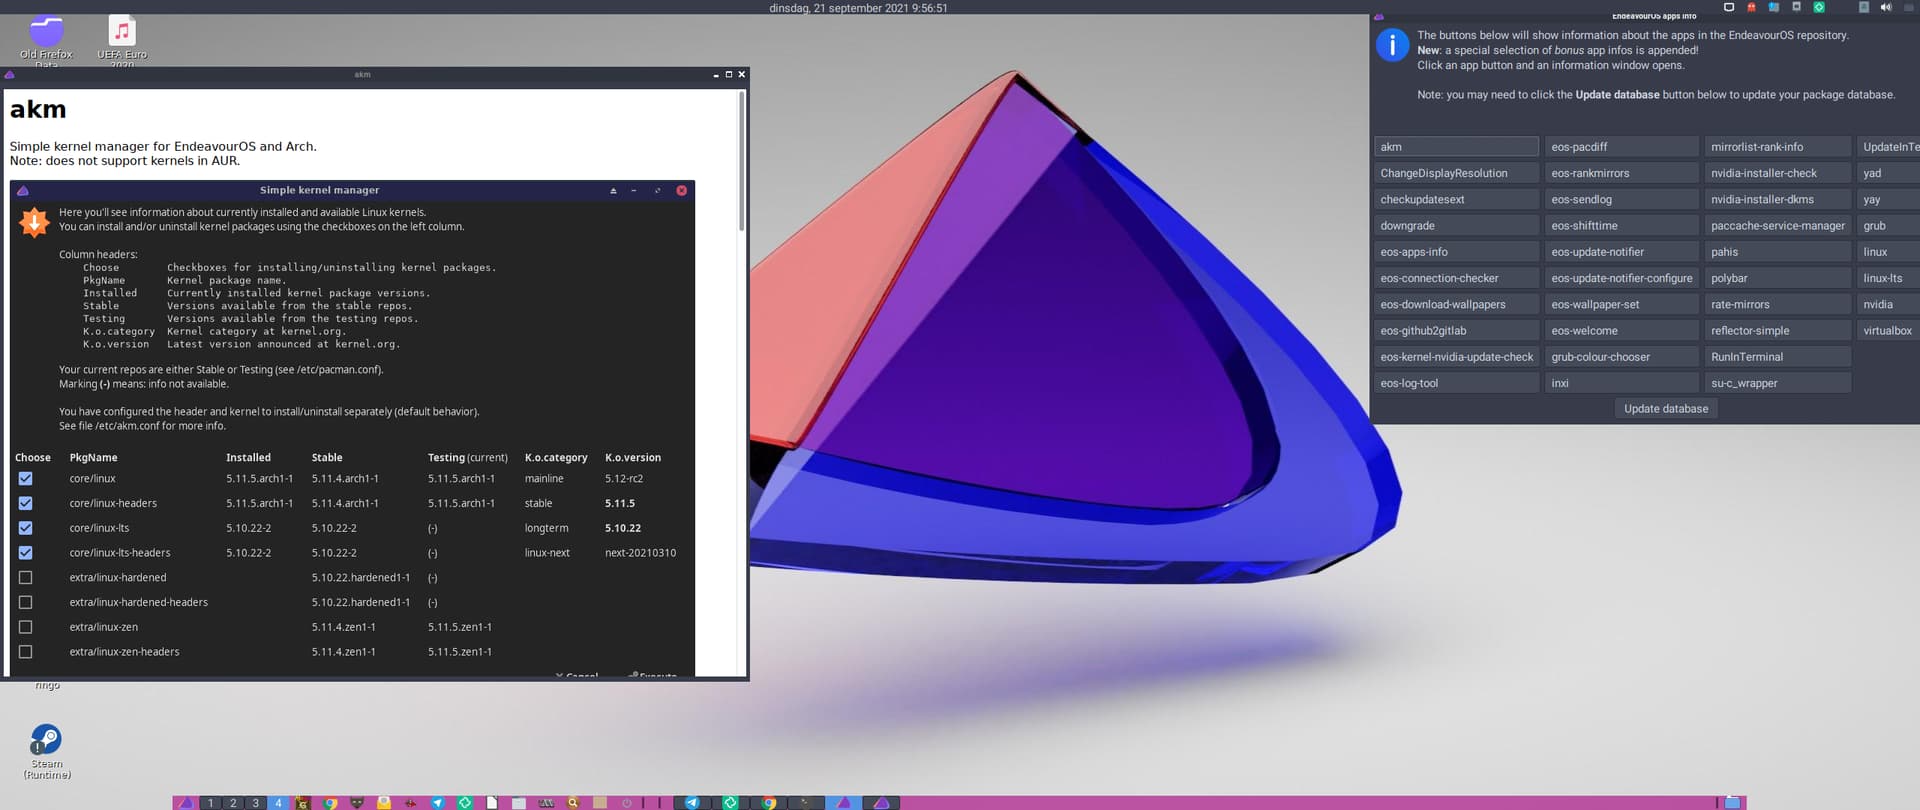Open info for ChangeDisplayResolution
Image resolution: width=1920 pixels, height=810 pixels.
click(x=1456, y=173)
